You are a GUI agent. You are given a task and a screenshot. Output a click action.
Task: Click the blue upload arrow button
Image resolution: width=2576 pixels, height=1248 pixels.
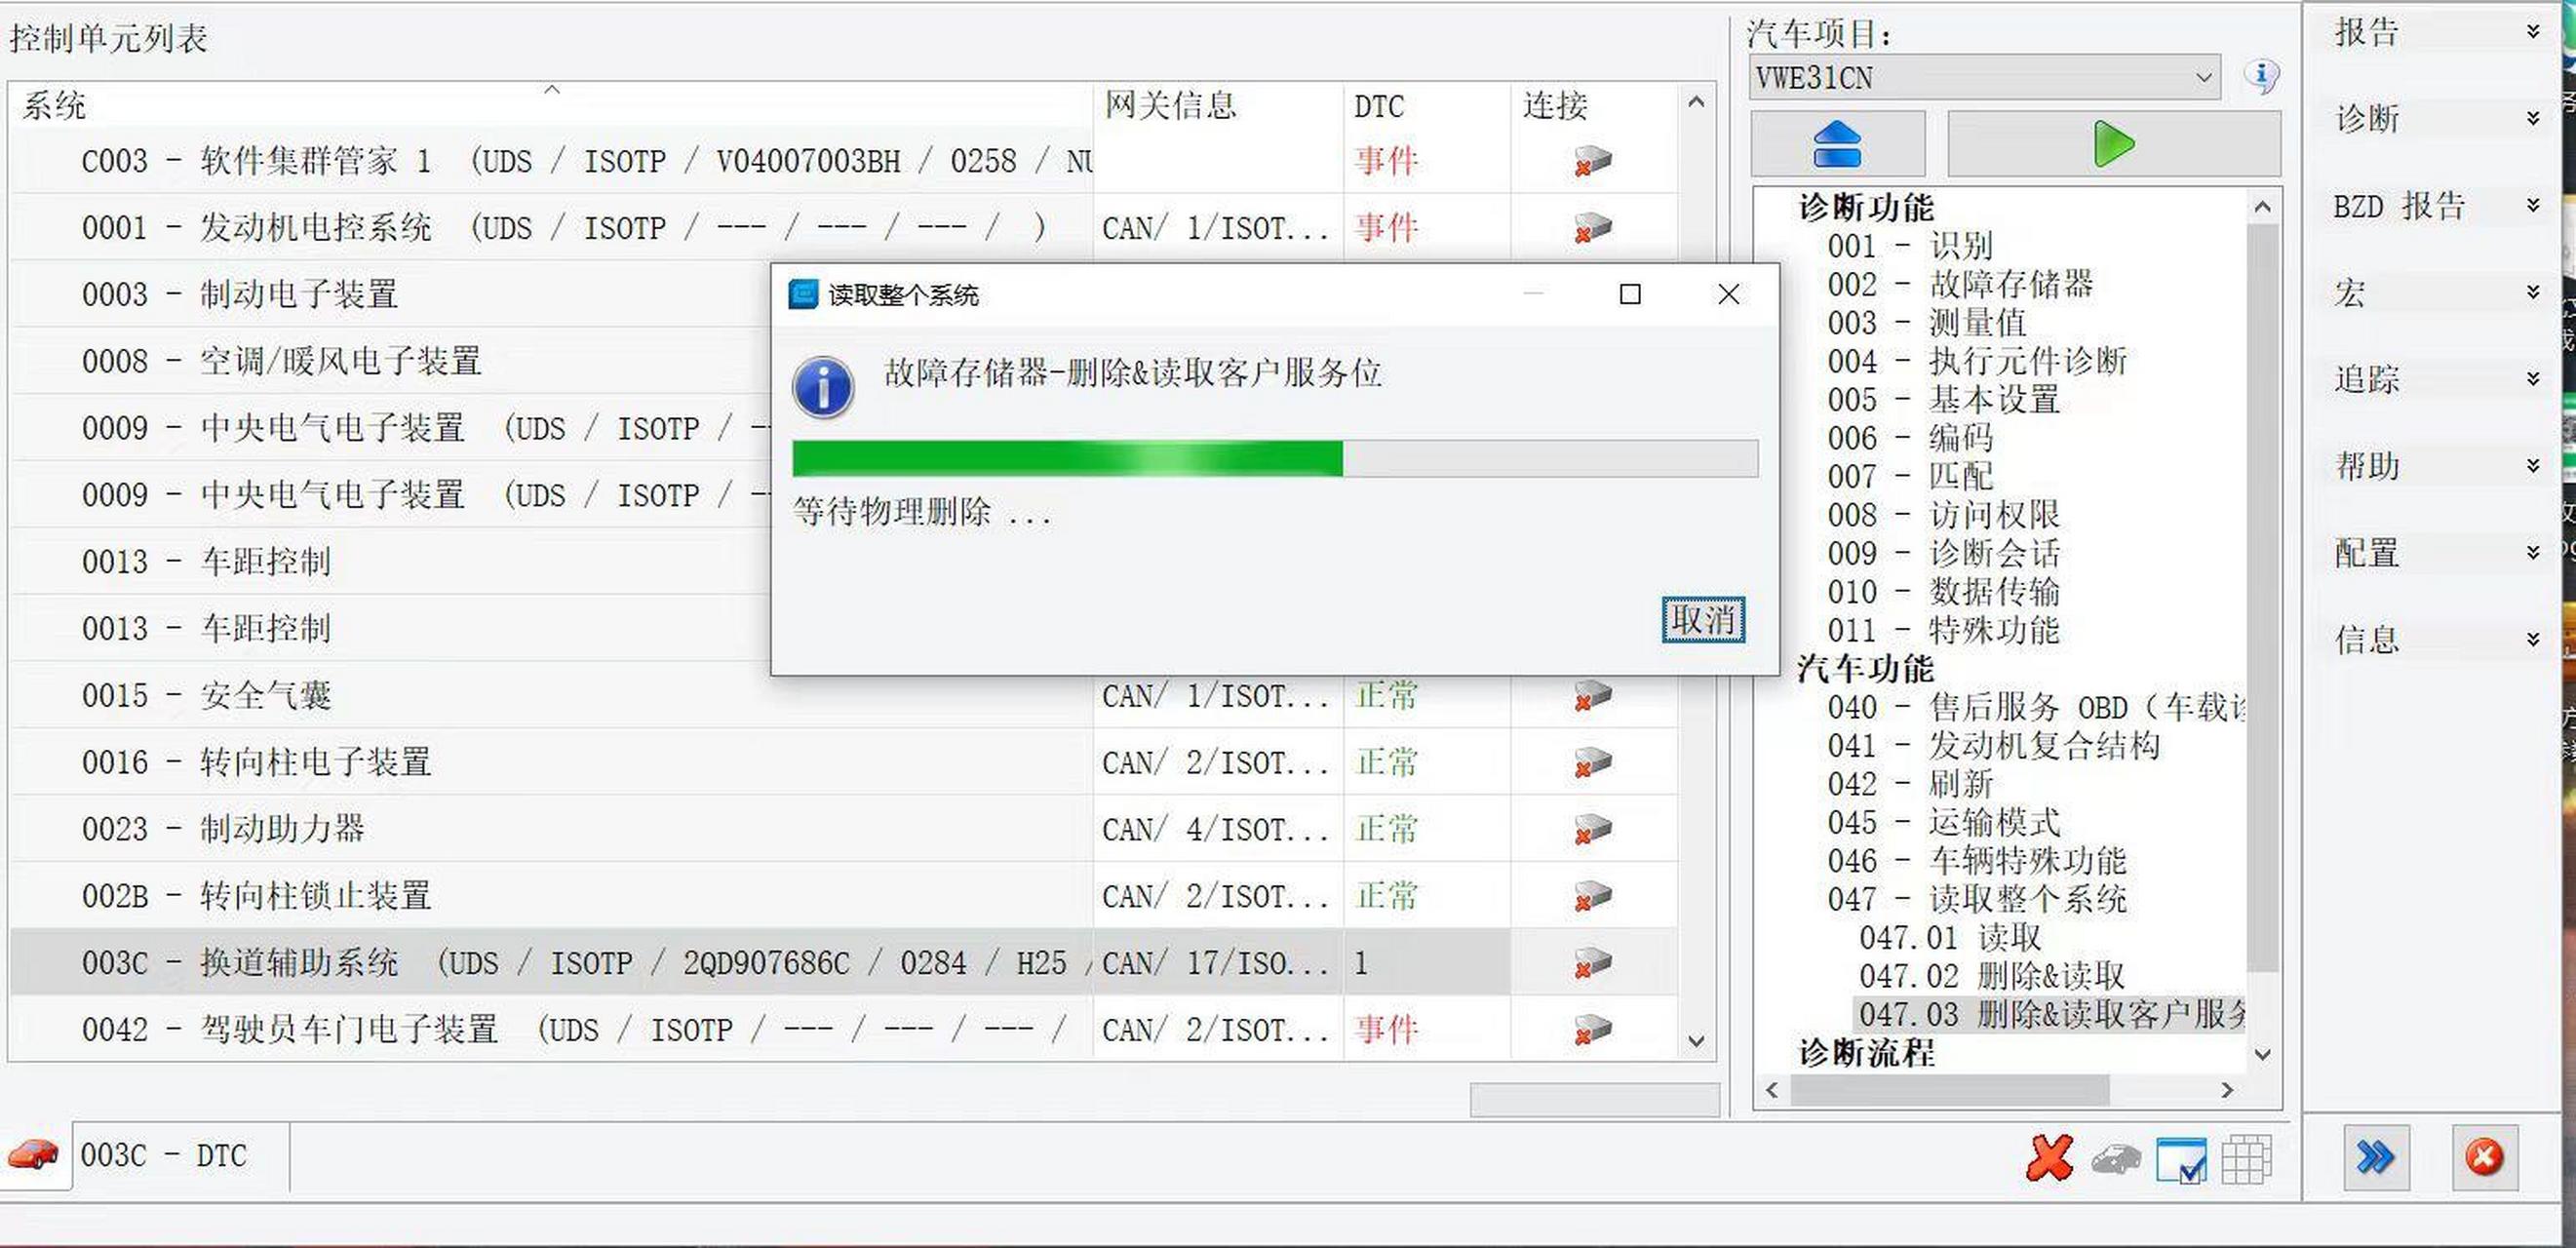point(1837,144)
